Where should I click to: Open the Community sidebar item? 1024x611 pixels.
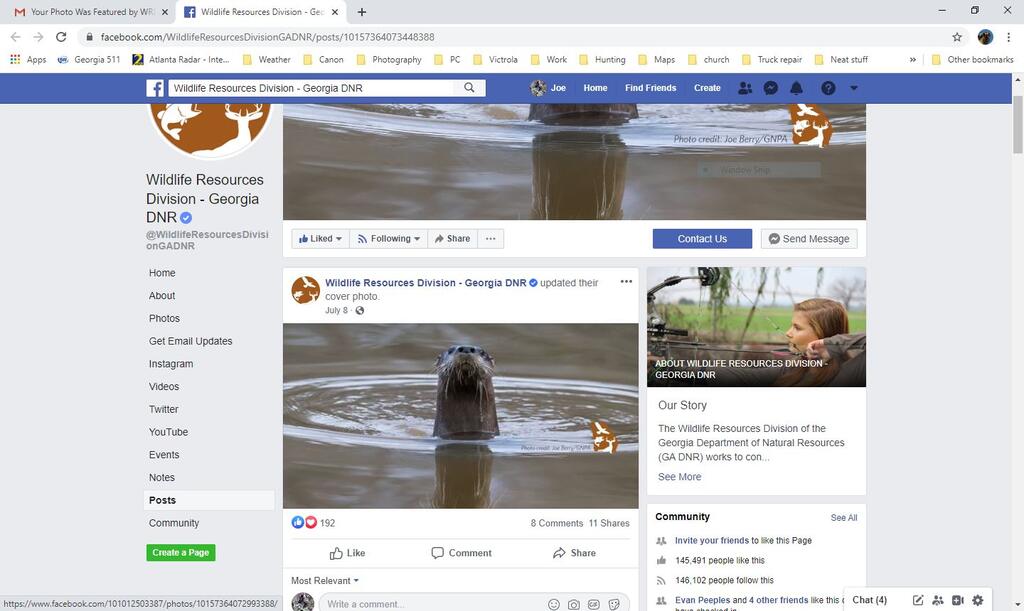point(174,524)
